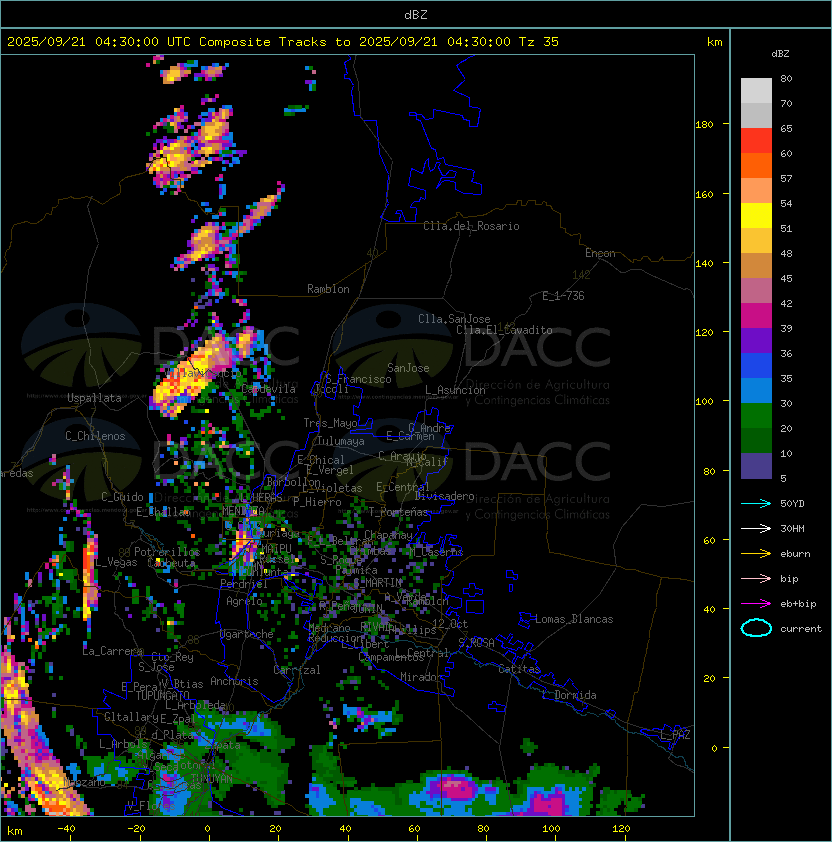Click the 'current' legend label
Viewport: 832px width, 842px height.
tap(801, 629)
